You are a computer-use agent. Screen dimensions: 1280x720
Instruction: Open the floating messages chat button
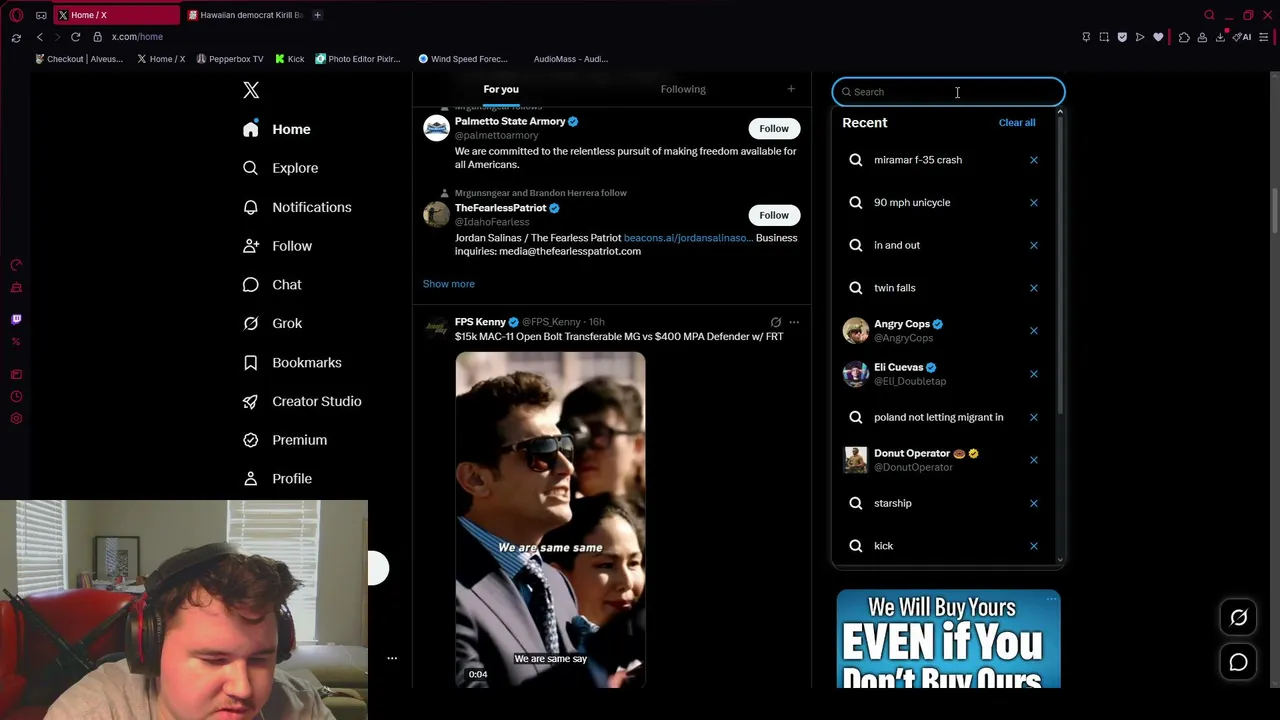tap(1238, 662)
